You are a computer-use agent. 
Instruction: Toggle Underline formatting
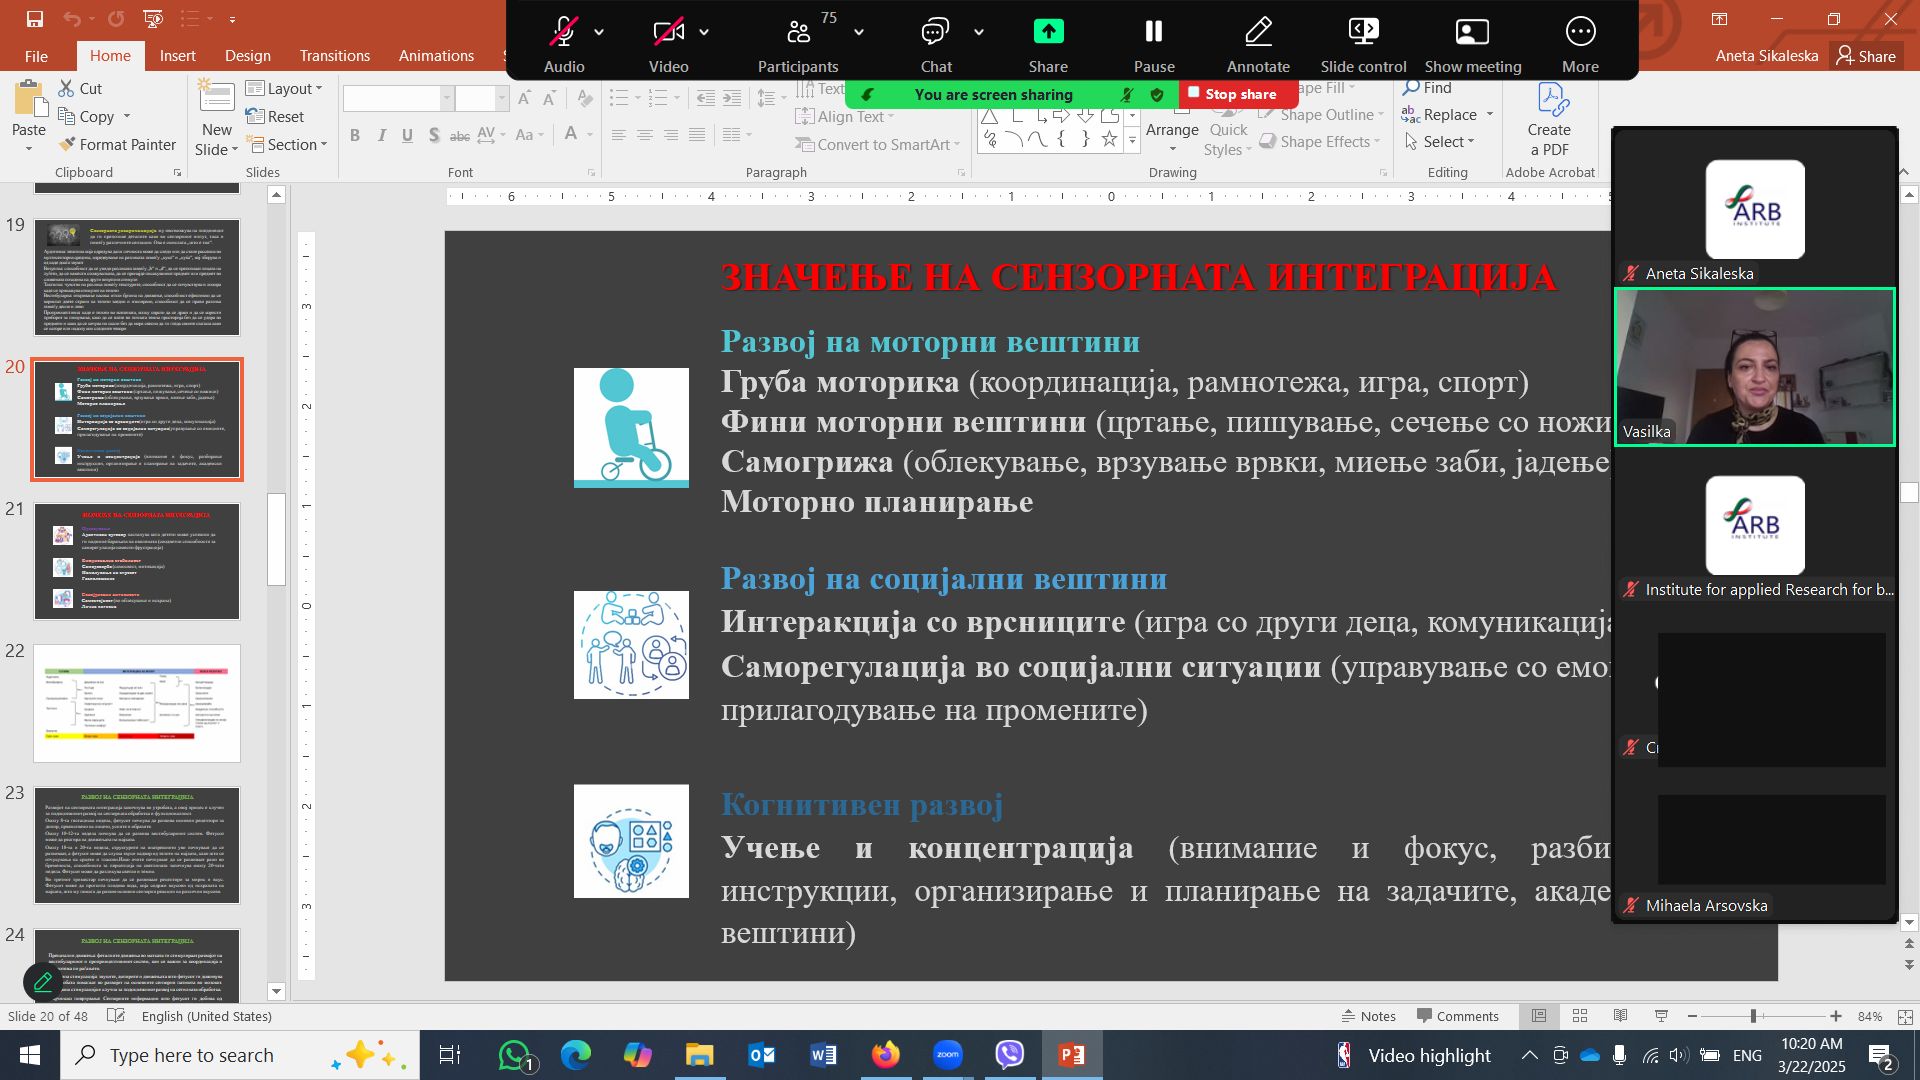point(407,135)
